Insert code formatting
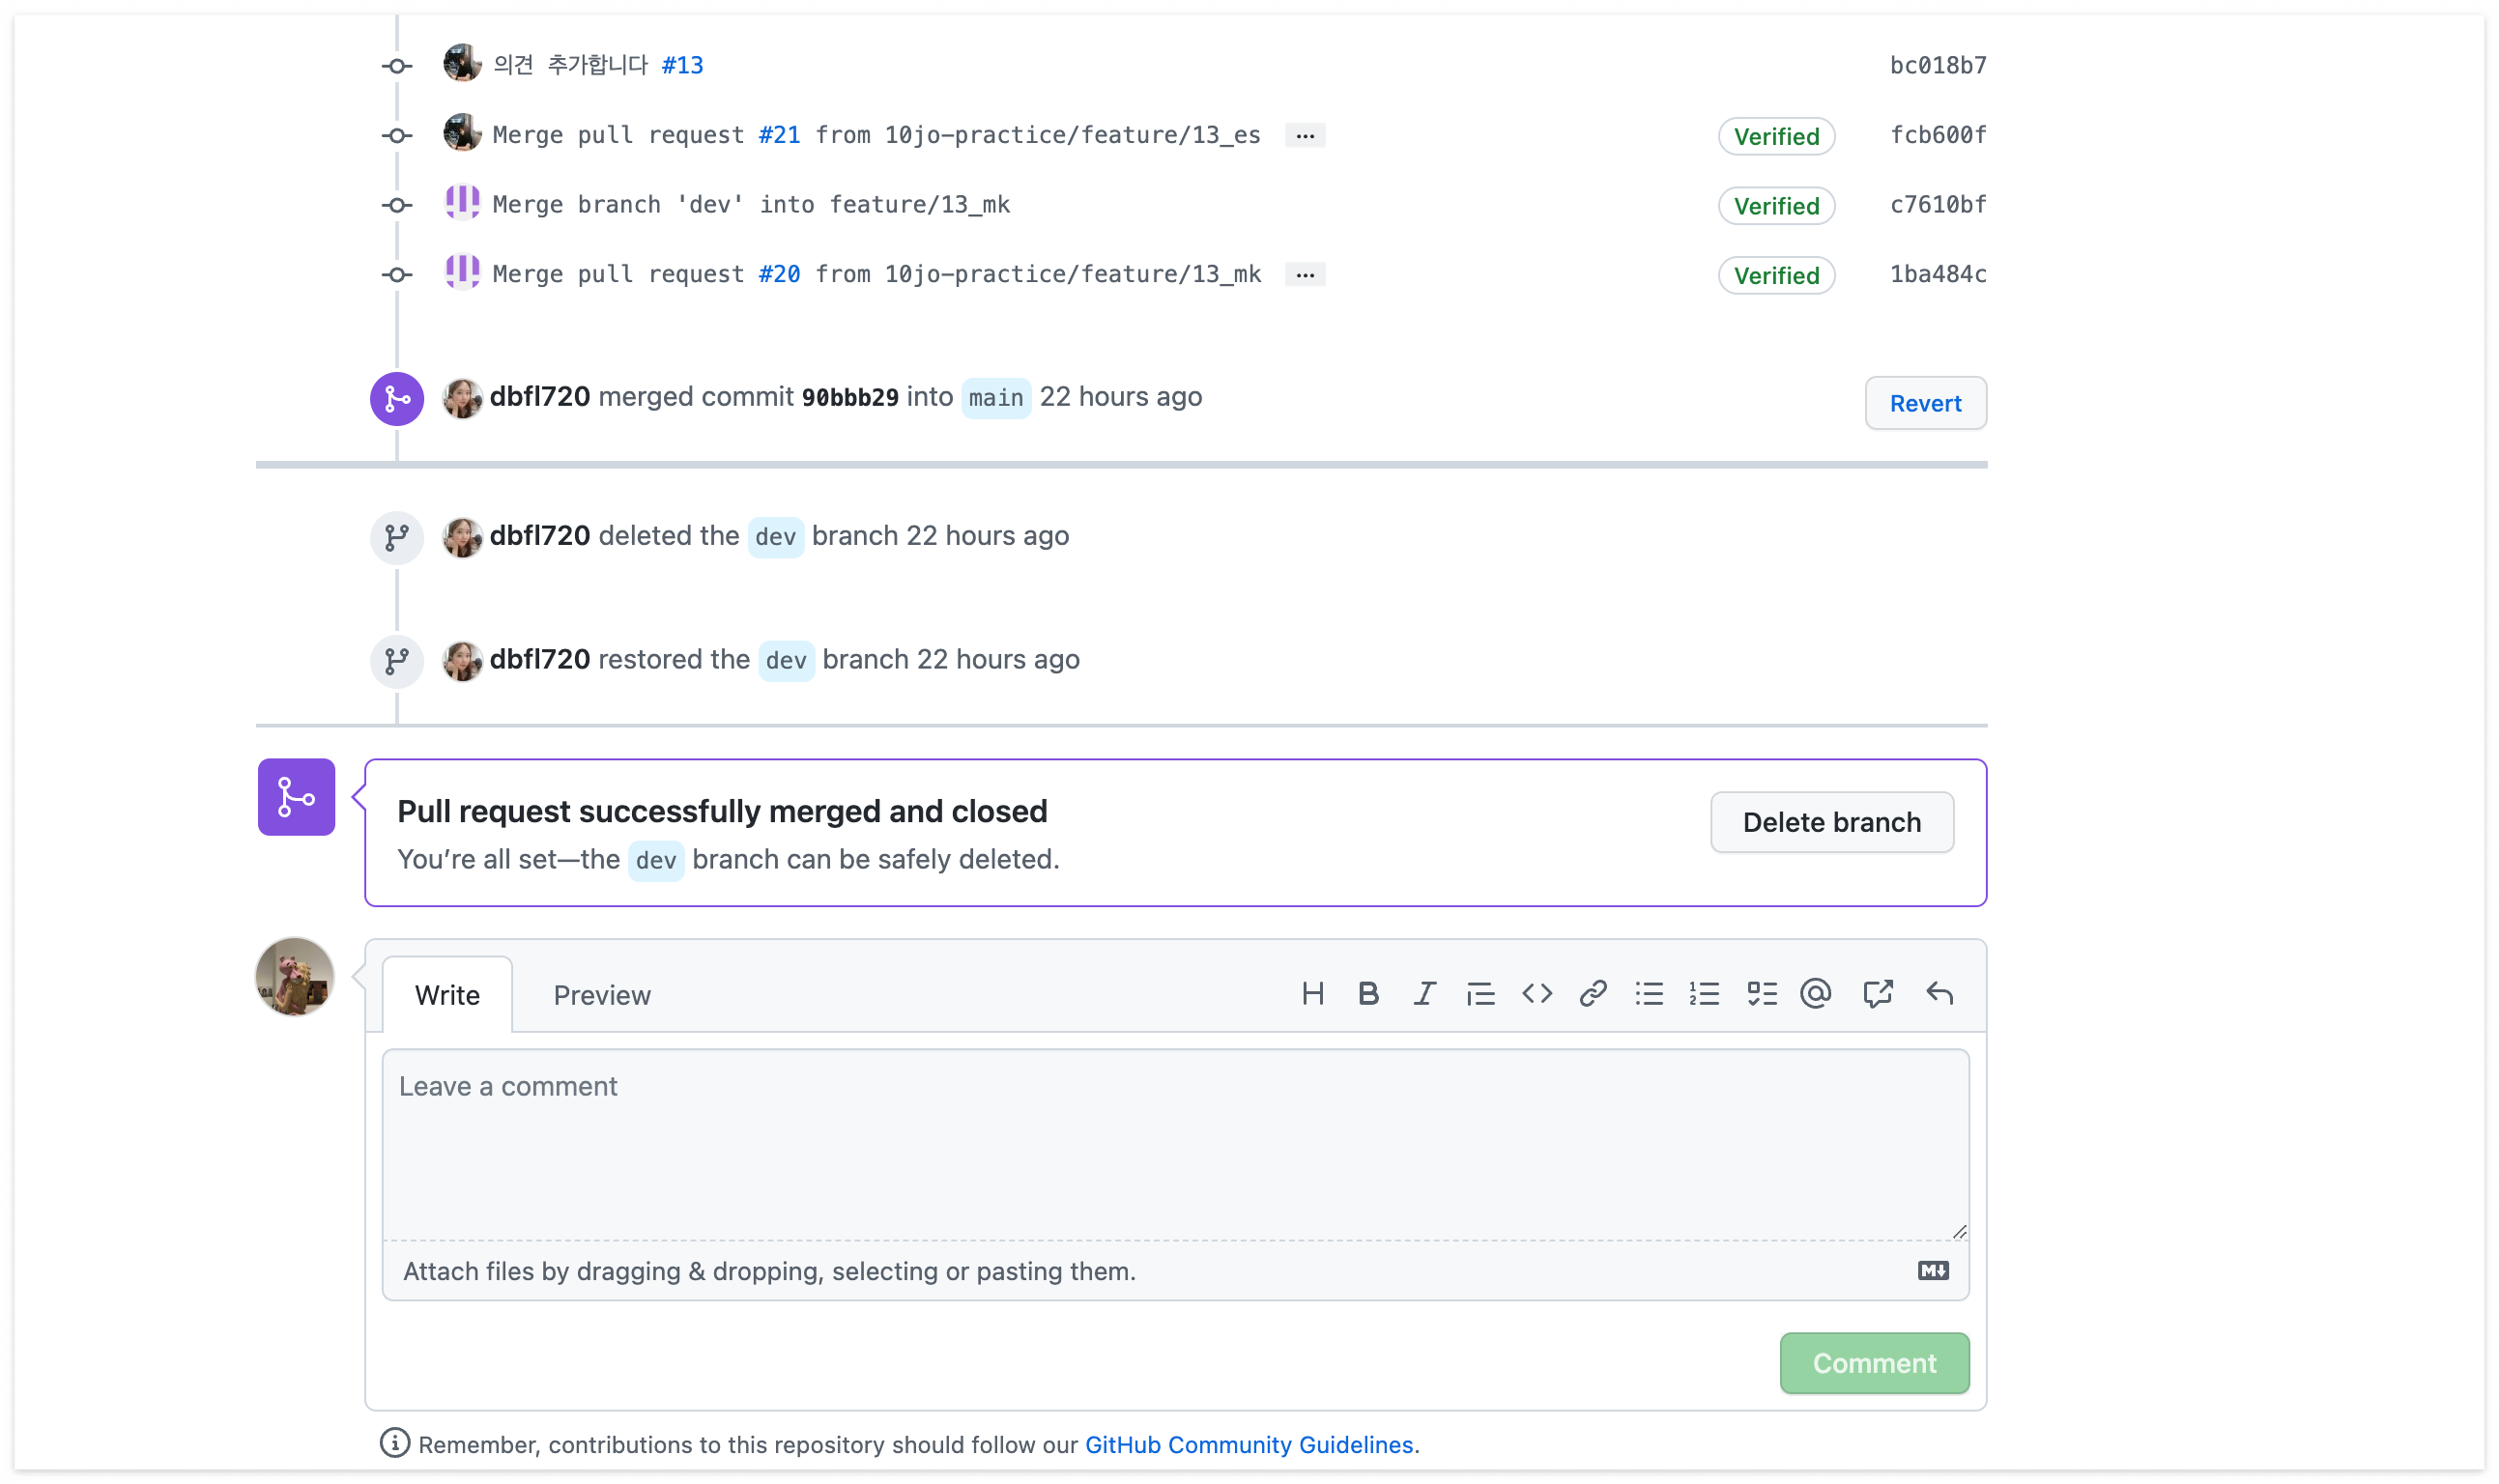 (x=1536, y=994)
